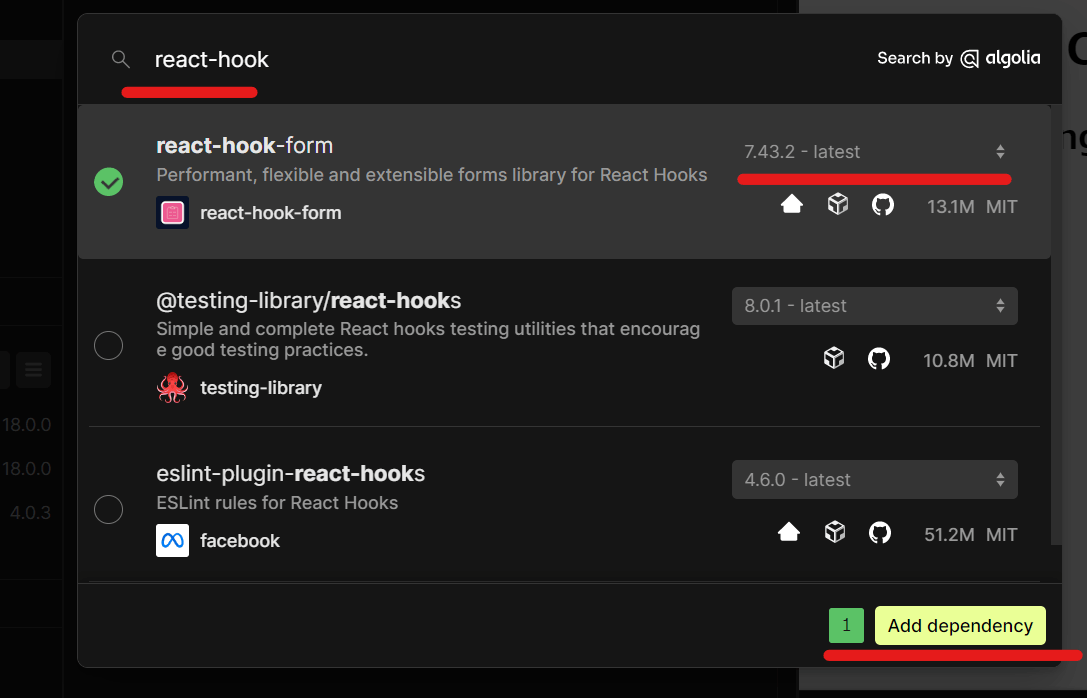The image size is (1087, 698).
Task: Click the react-hook-form author avatar
Action: coord(173,213)
